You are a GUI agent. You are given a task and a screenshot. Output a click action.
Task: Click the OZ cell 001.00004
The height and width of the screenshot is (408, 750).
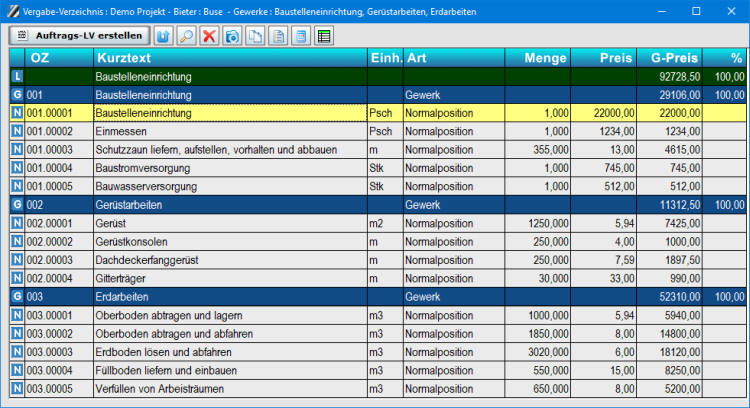pyautogui.click(x=59, y=168)
